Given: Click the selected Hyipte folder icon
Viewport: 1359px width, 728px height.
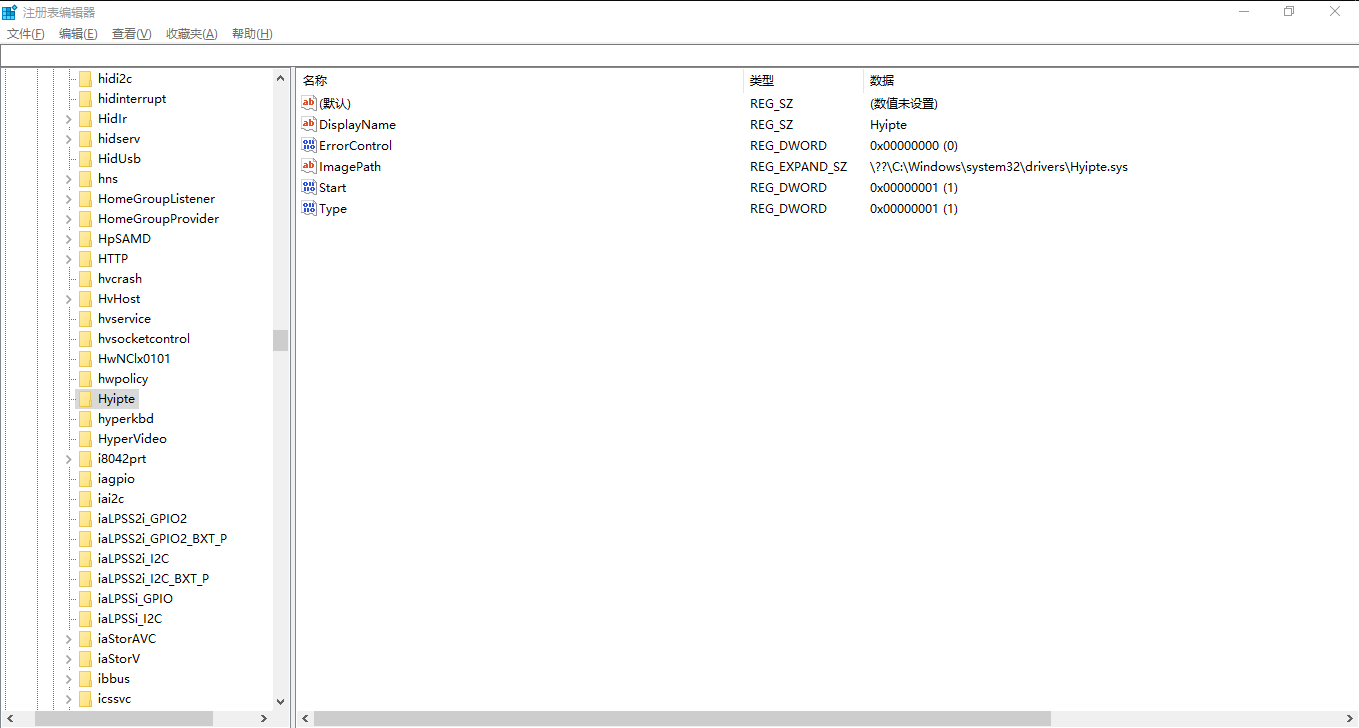Looking at the screenshot, I should tap(85, 398).
